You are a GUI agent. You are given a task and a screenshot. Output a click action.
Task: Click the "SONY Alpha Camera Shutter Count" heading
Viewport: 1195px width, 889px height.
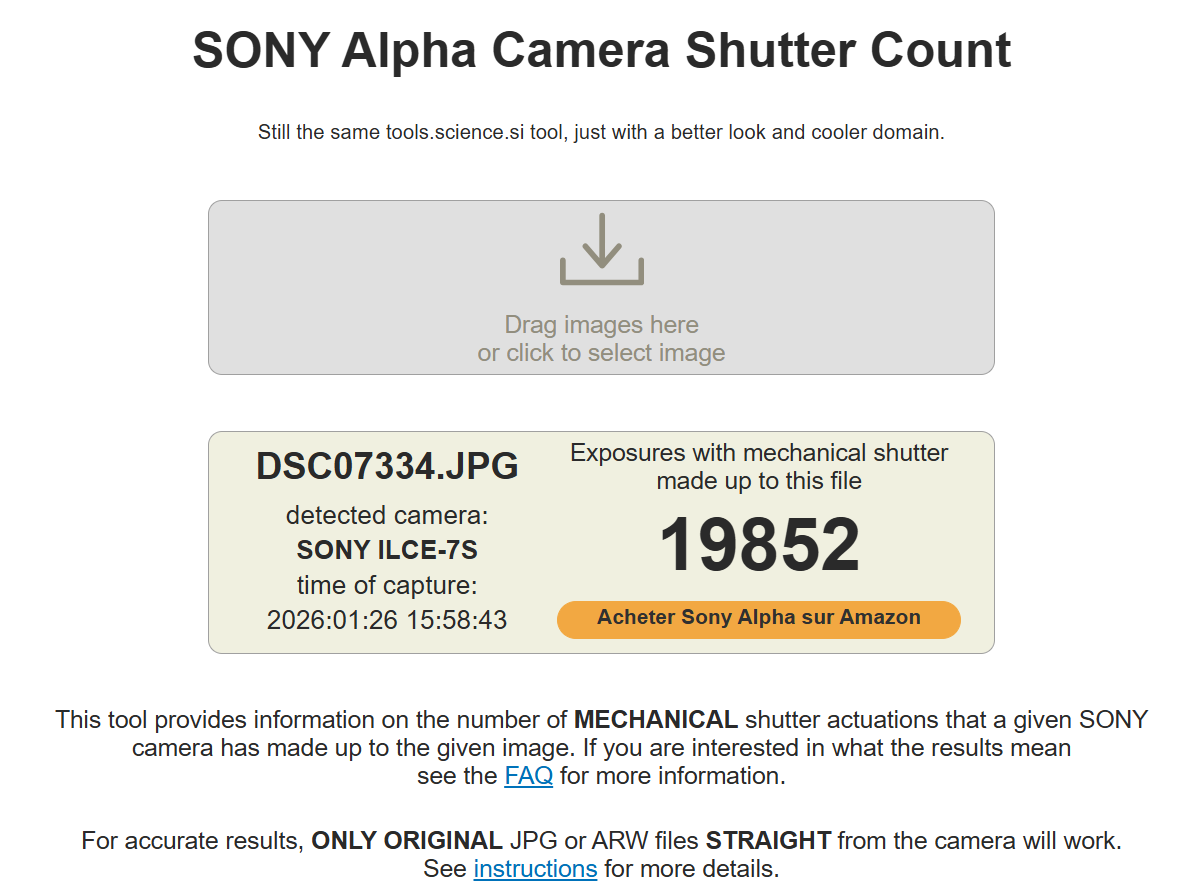pyautogui.click(x=601, y=50)
